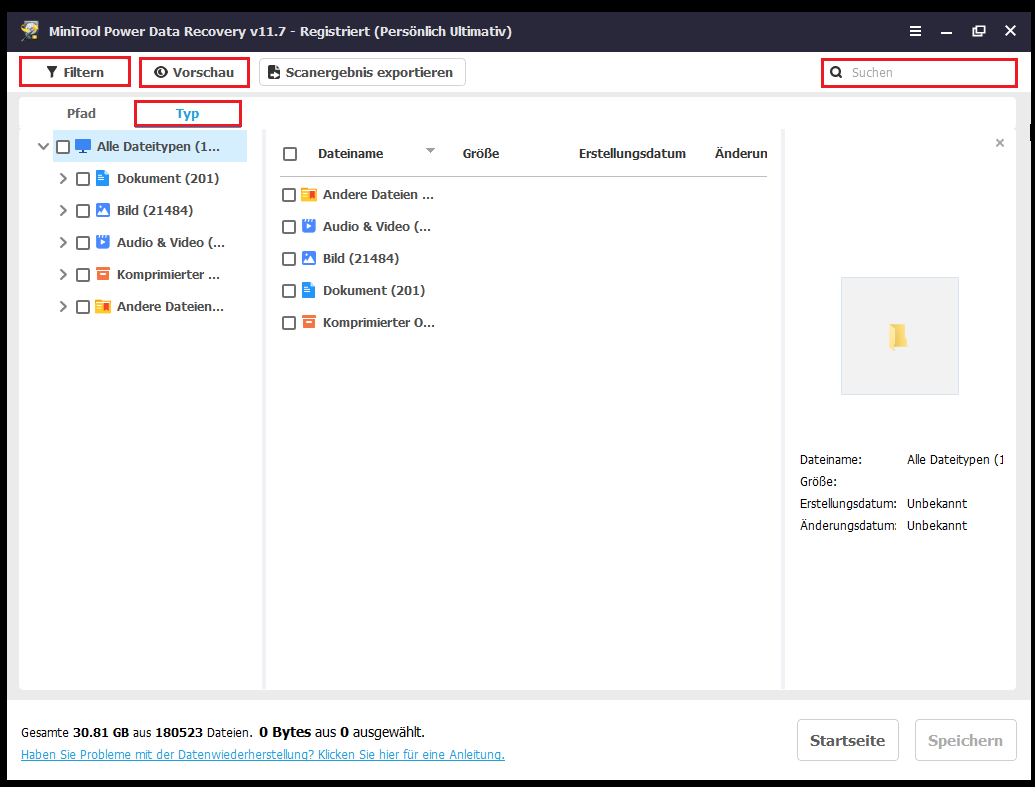This screenshot has height=787, width=1035.
Task: Check the Bild (21484) tree checkbox
Action: pos(83,211)
